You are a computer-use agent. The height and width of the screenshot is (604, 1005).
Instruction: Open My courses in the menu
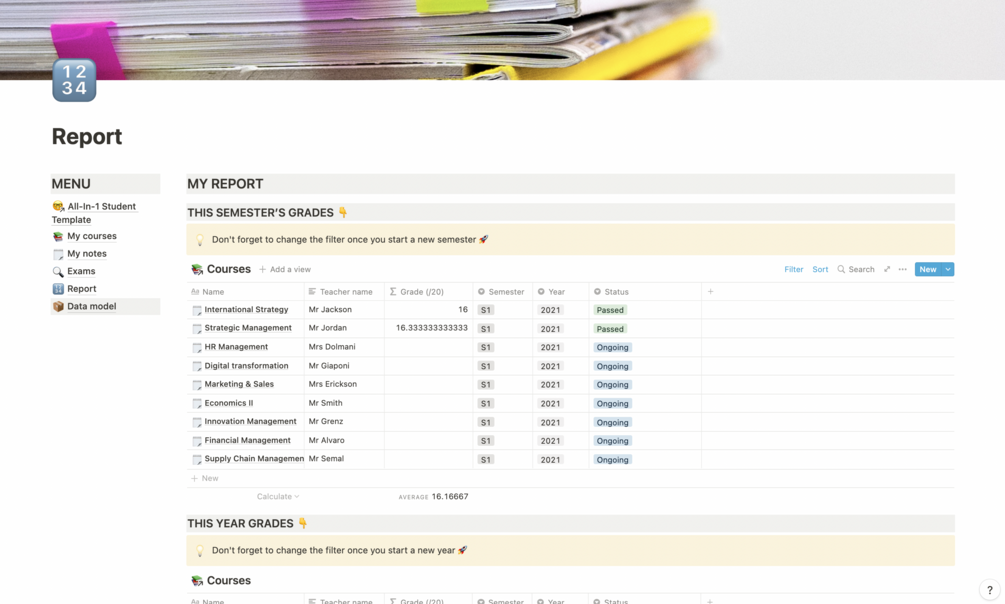[92, 236]
